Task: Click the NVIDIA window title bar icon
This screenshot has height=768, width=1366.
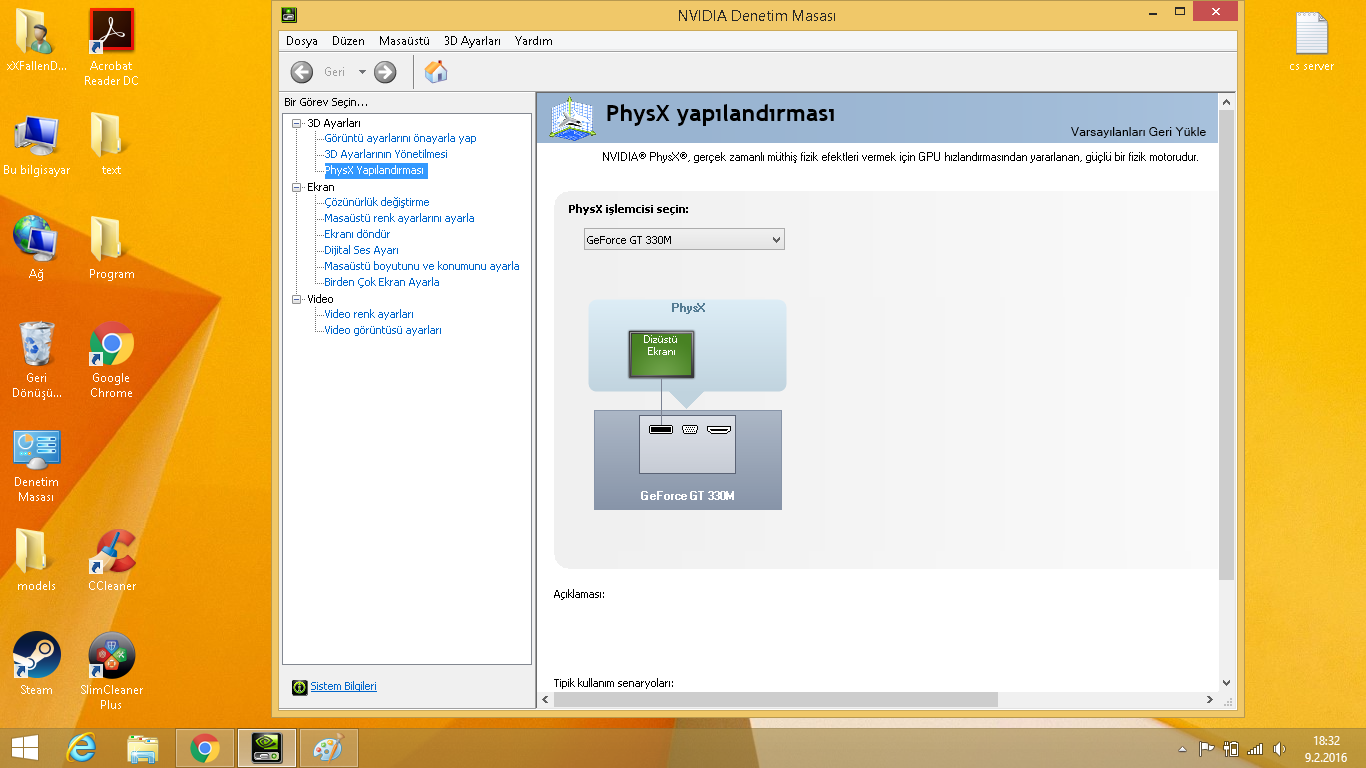Action: click(288, 15)
